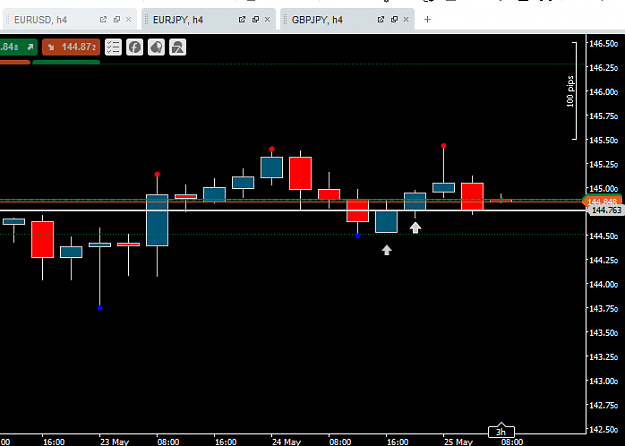Click the 145.000 price axis label
Image resolution: width=625 pixels, height=446 pixels.
click(x=603, y=188)
